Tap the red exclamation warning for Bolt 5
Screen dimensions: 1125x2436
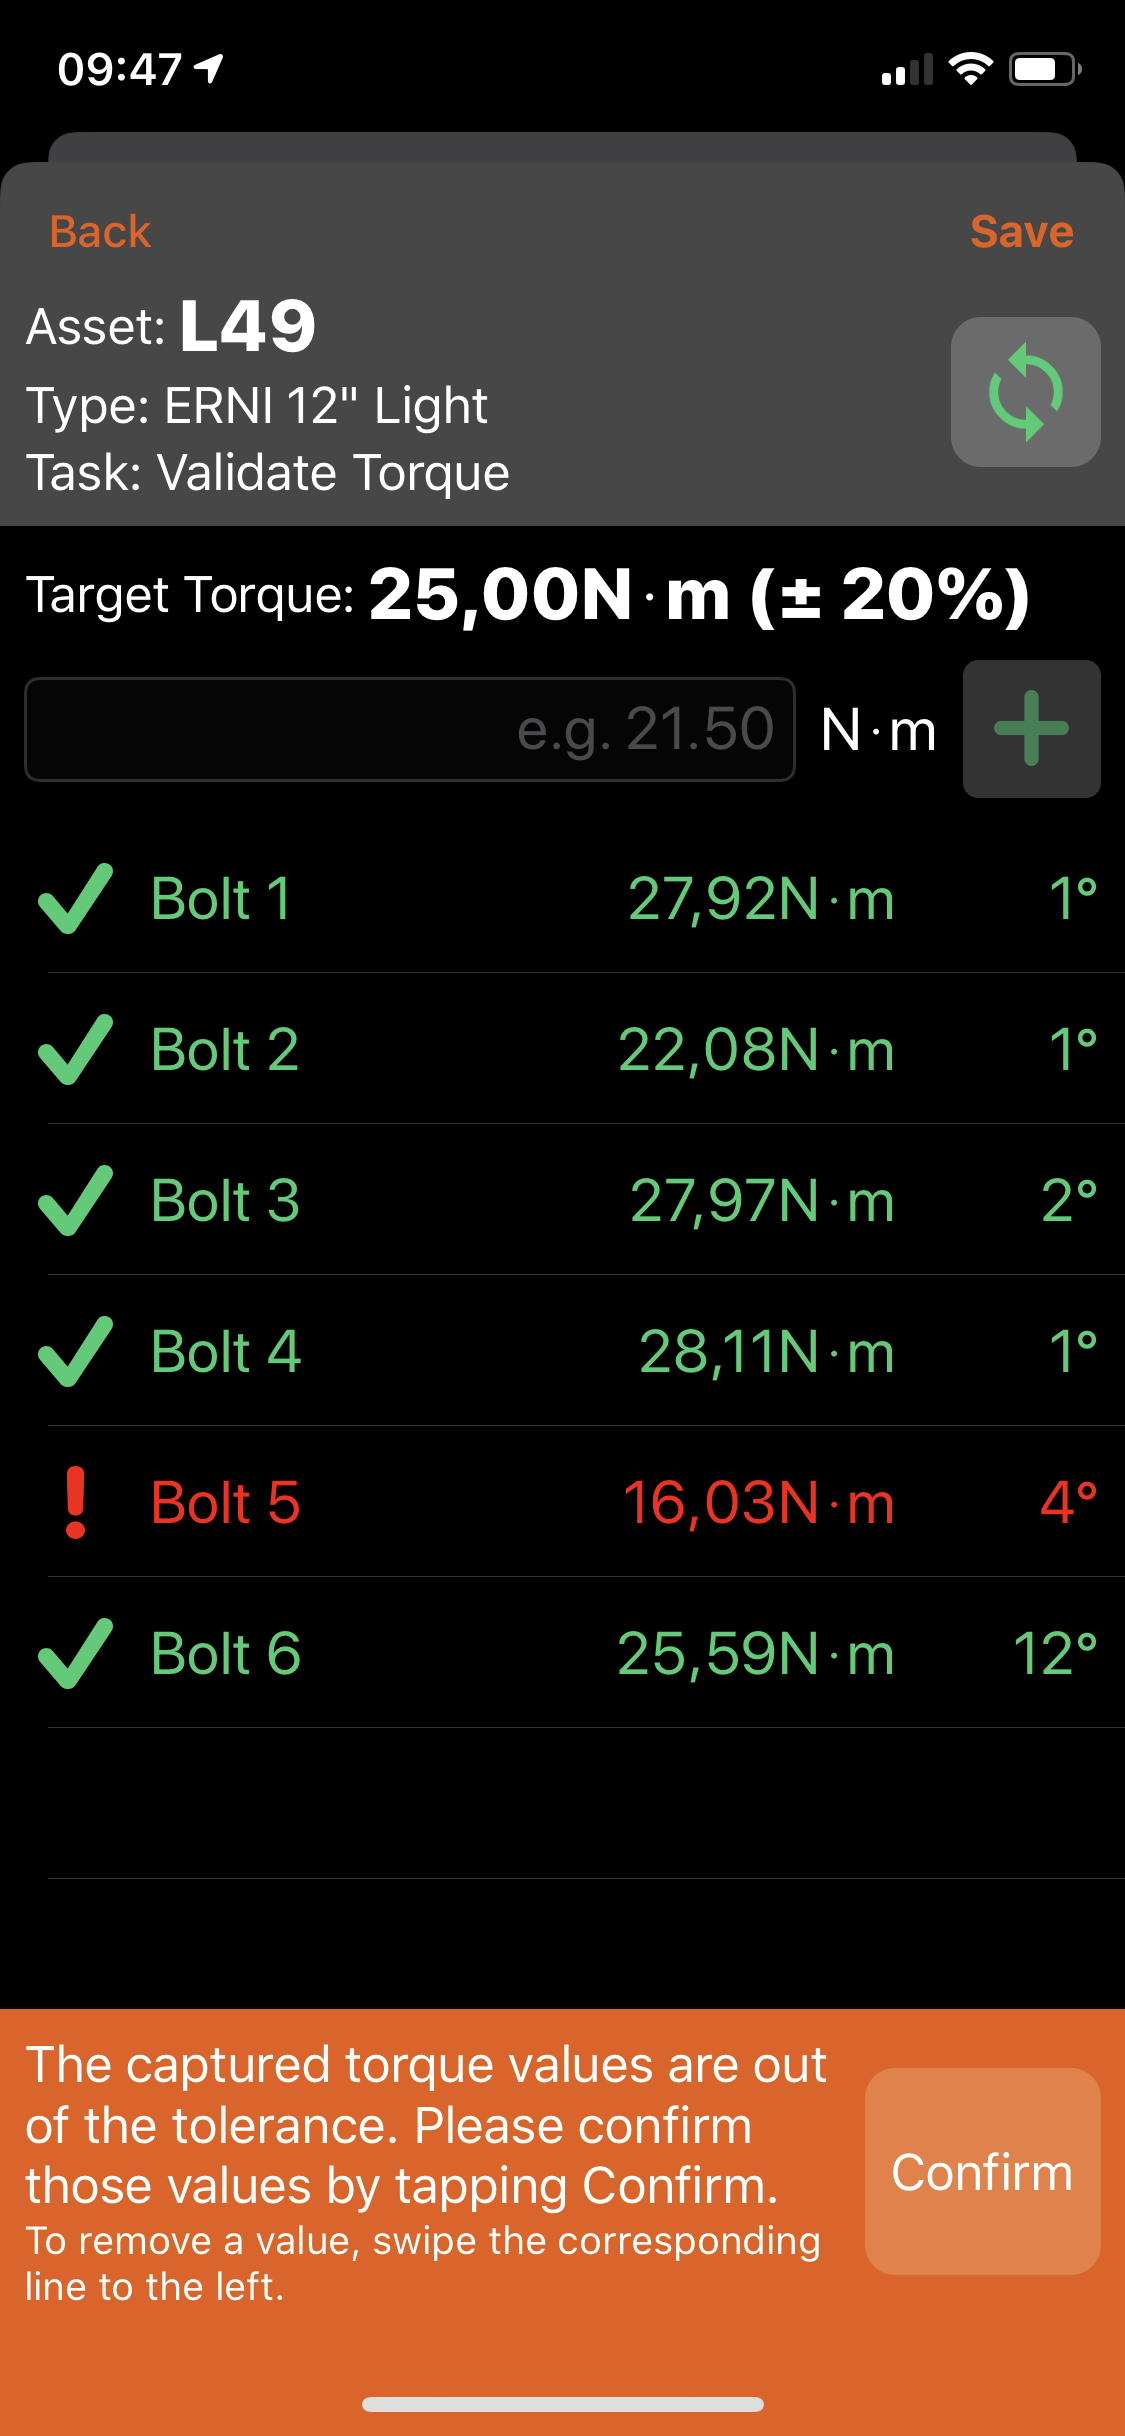[75, 1502]
